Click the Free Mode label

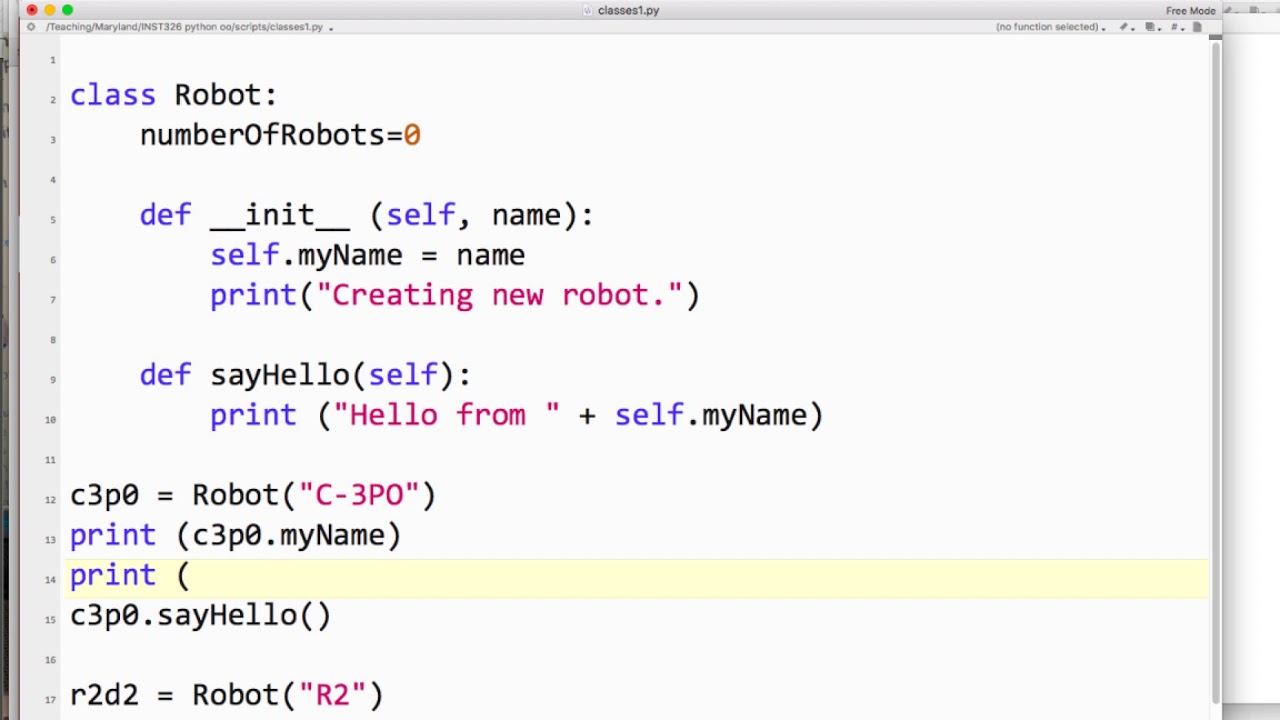pos(1190,11)
